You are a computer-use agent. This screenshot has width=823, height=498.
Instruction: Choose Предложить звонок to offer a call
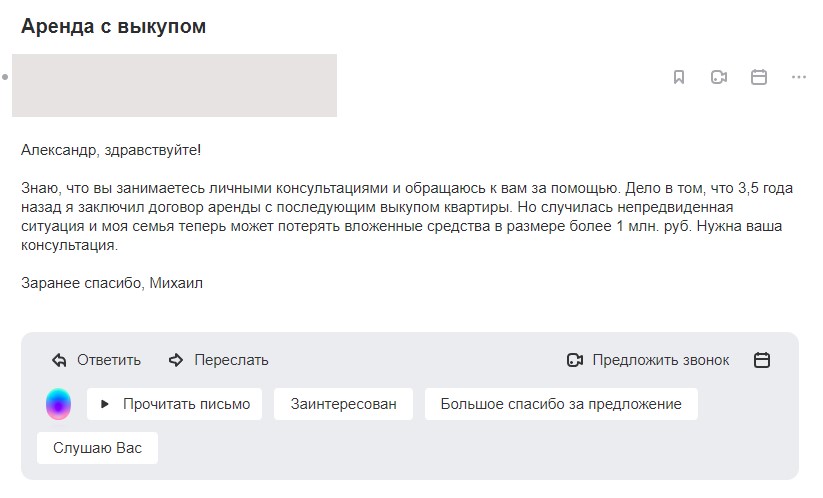click(x=648, y=360)
